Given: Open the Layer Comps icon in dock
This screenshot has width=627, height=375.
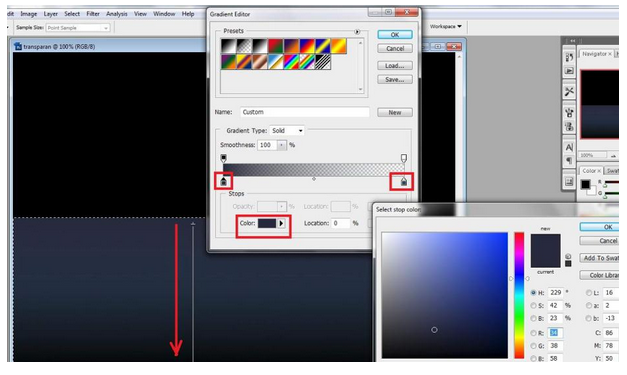Looking at the screenshot, I should click(569, 182).
